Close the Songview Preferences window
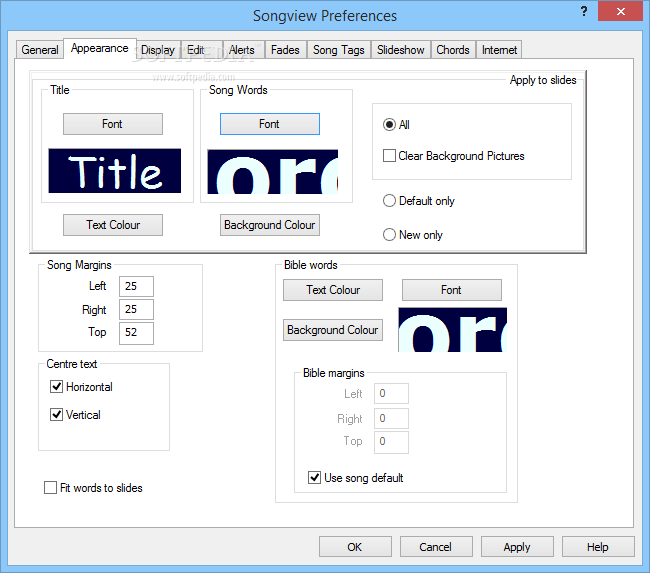Image resolution: width=650 pixels, height=573 pixels. click(621, 11)
